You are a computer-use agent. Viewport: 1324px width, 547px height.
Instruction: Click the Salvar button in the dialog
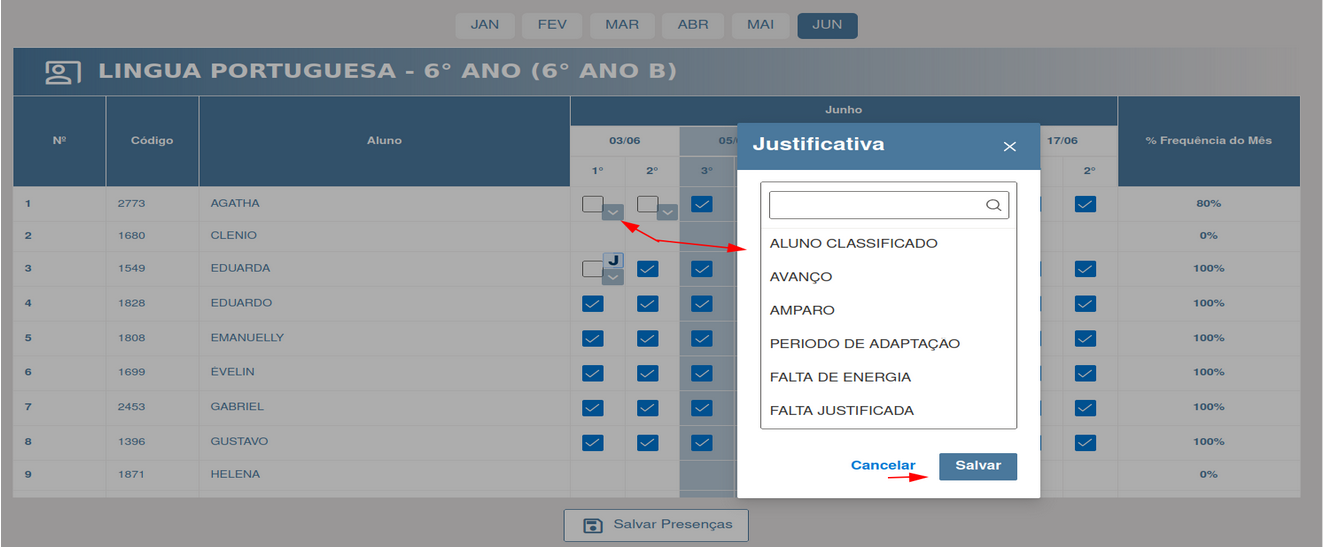[x=978, y=466]
